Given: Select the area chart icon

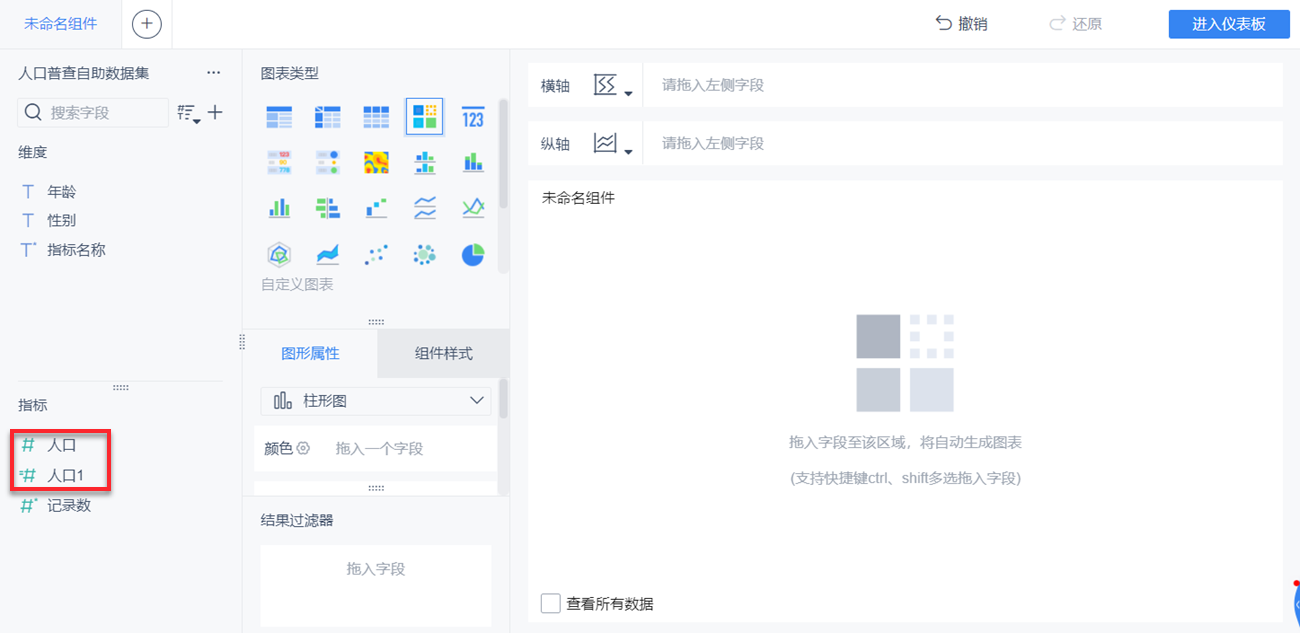Looking at the screenshot, I should 327,255.
